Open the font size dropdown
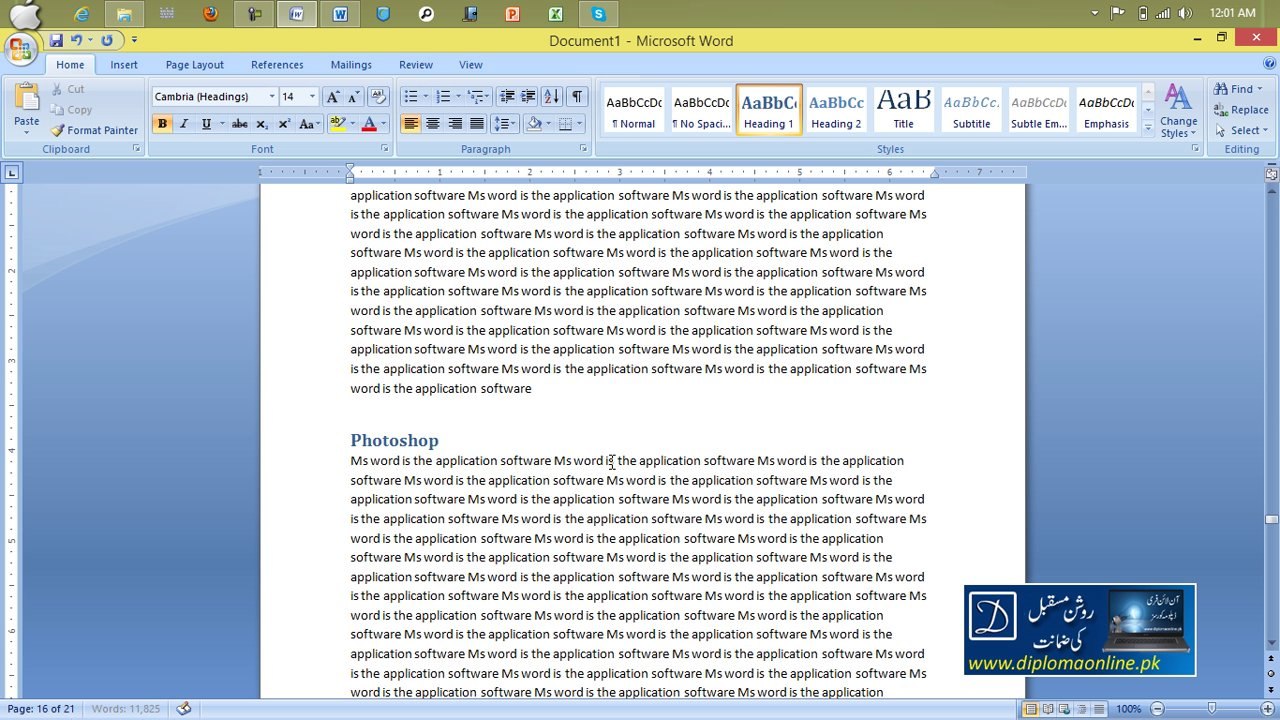This screenshot has height=720, width=1280. tap(312, 97)
